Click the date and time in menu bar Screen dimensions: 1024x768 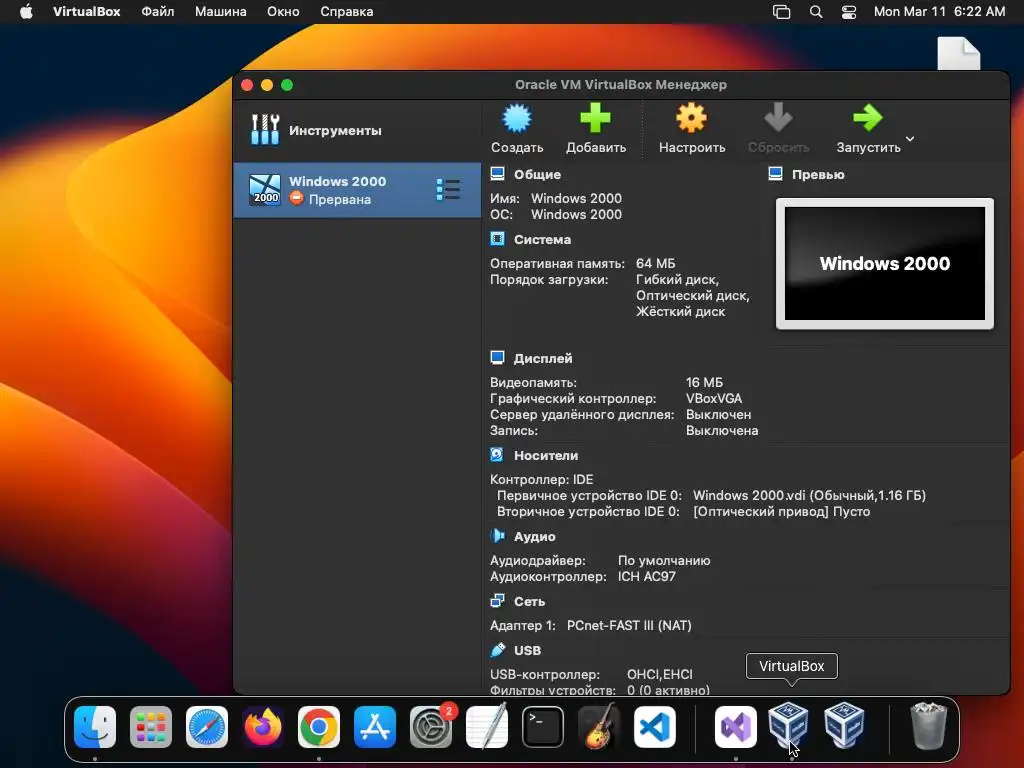point(939,12)
